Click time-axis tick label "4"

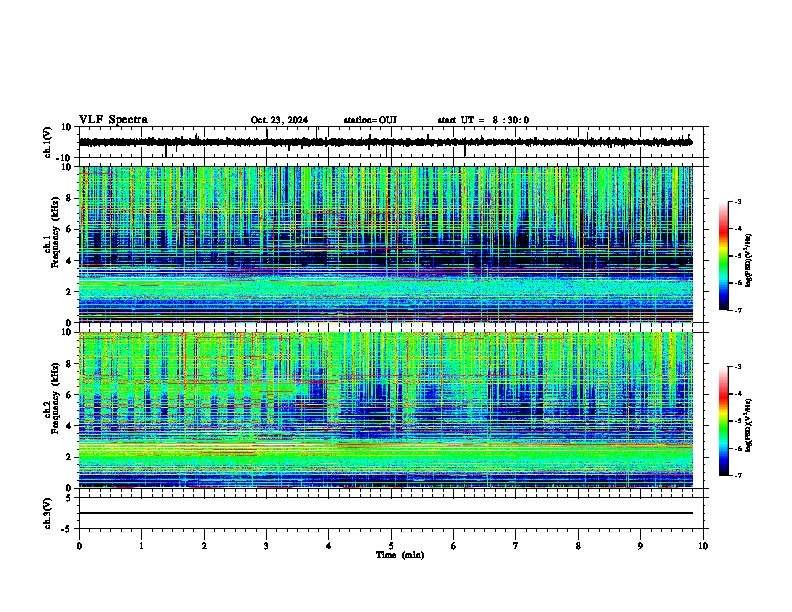(329, 546)
